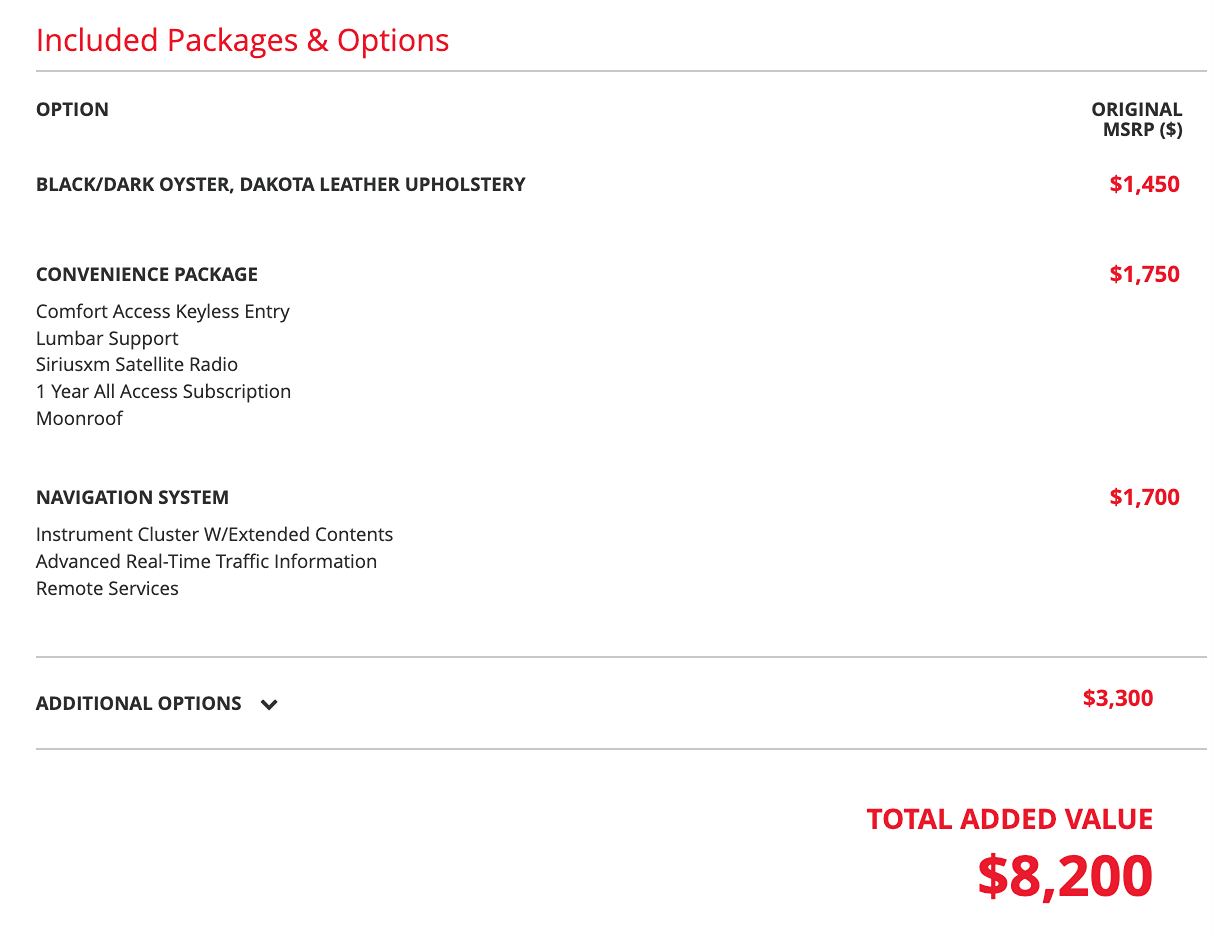Select Advanced Real-Time Traffic Information line
Screen dimensions: 1214x936
206,562
